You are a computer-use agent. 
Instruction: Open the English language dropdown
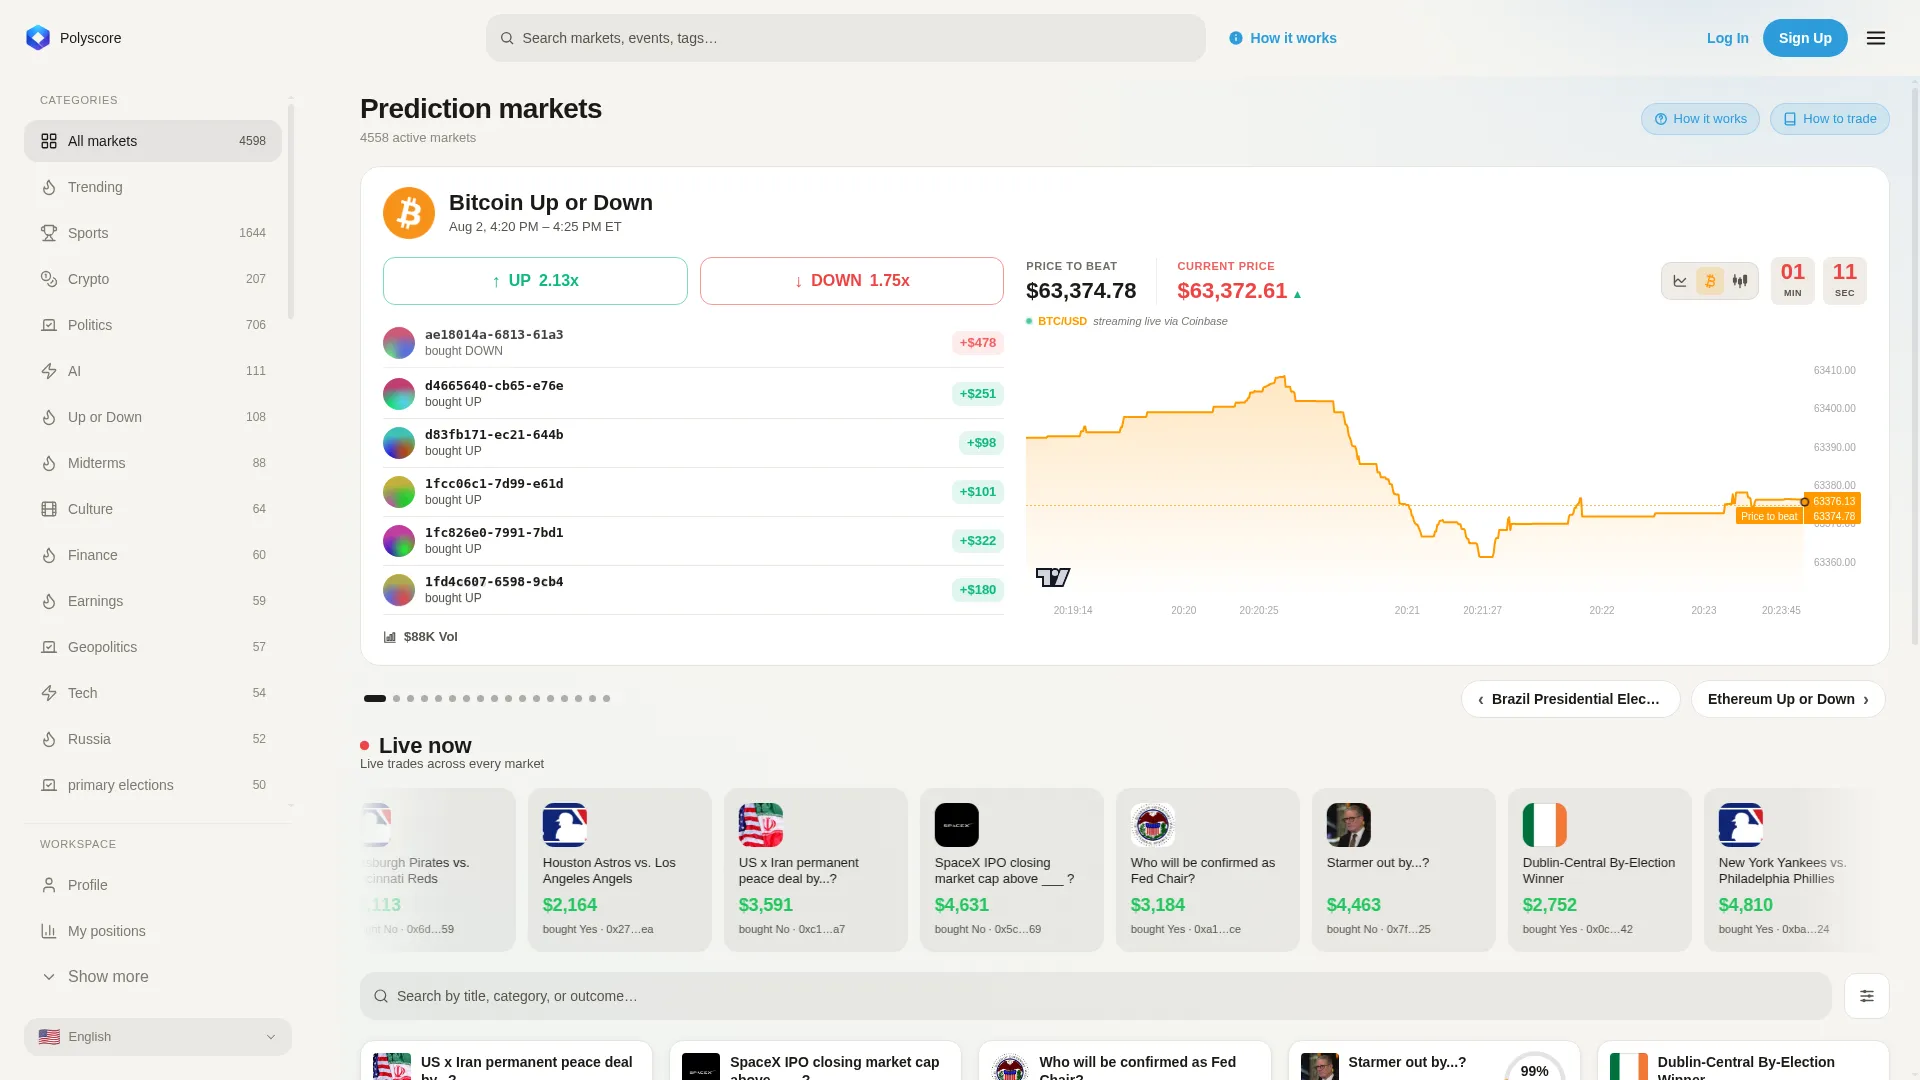click(158, 1037)
